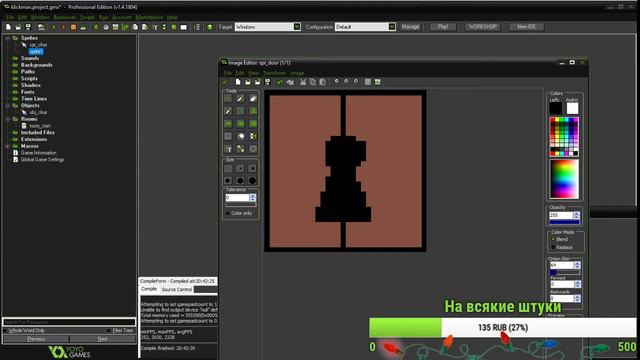
Task: Click the Undo arrow in Image Editor
Action: [x=280, y=82]
